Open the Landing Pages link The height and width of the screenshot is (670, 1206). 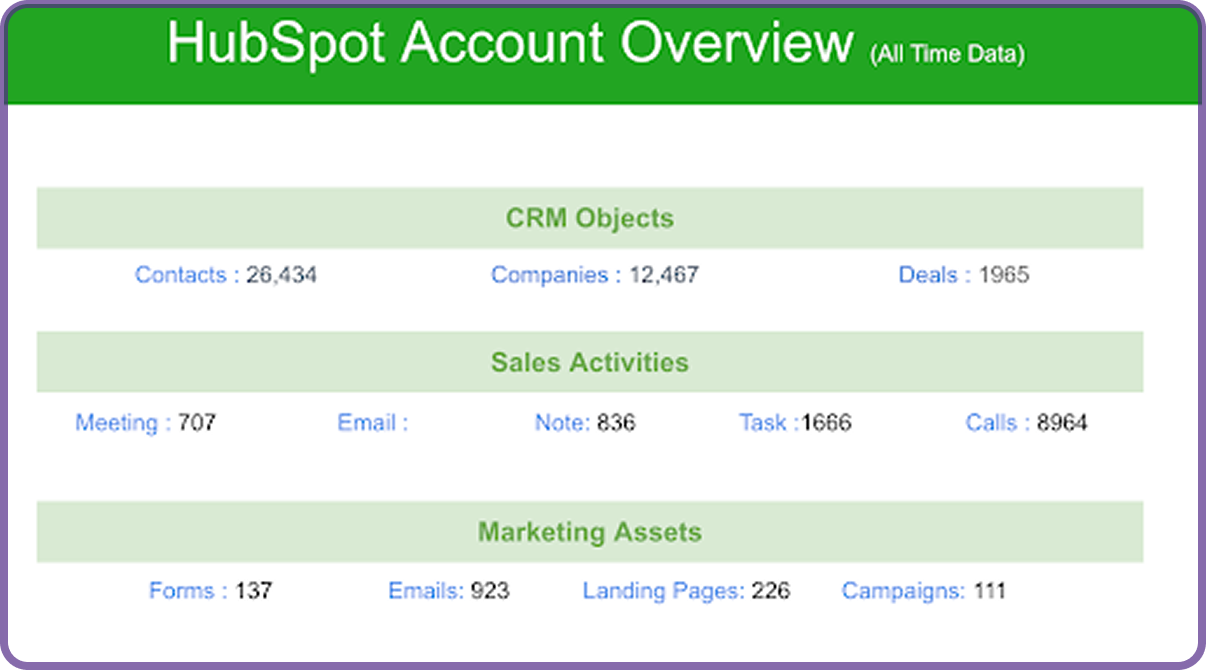coord(663,591)
